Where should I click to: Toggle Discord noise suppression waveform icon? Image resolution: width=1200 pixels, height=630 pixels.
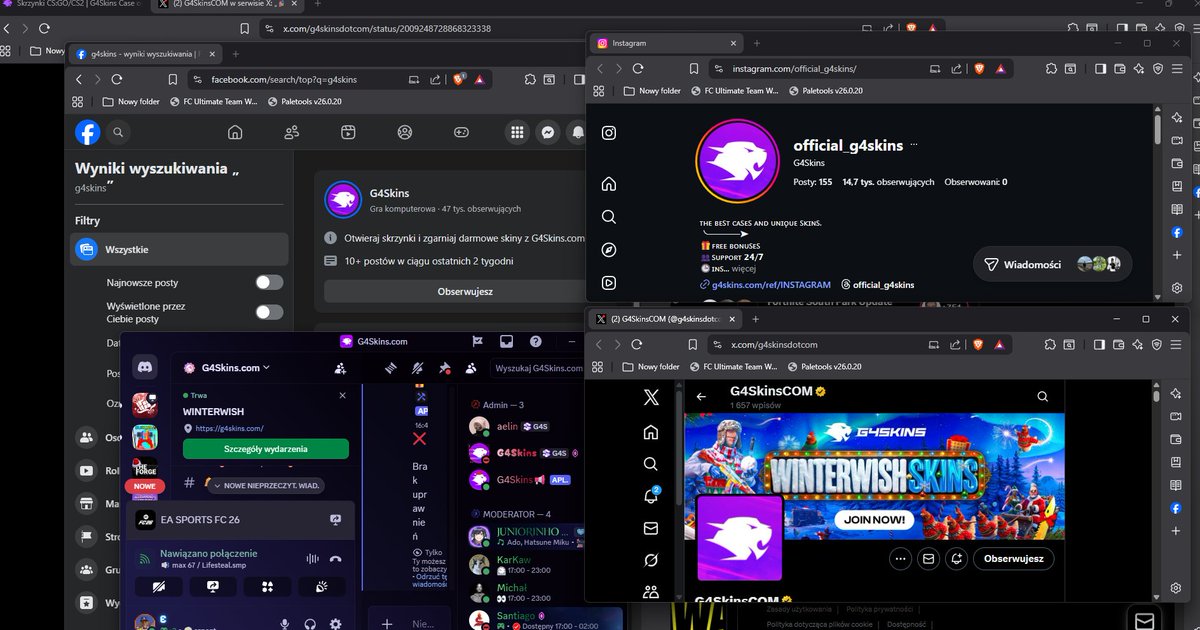[312, 559]
